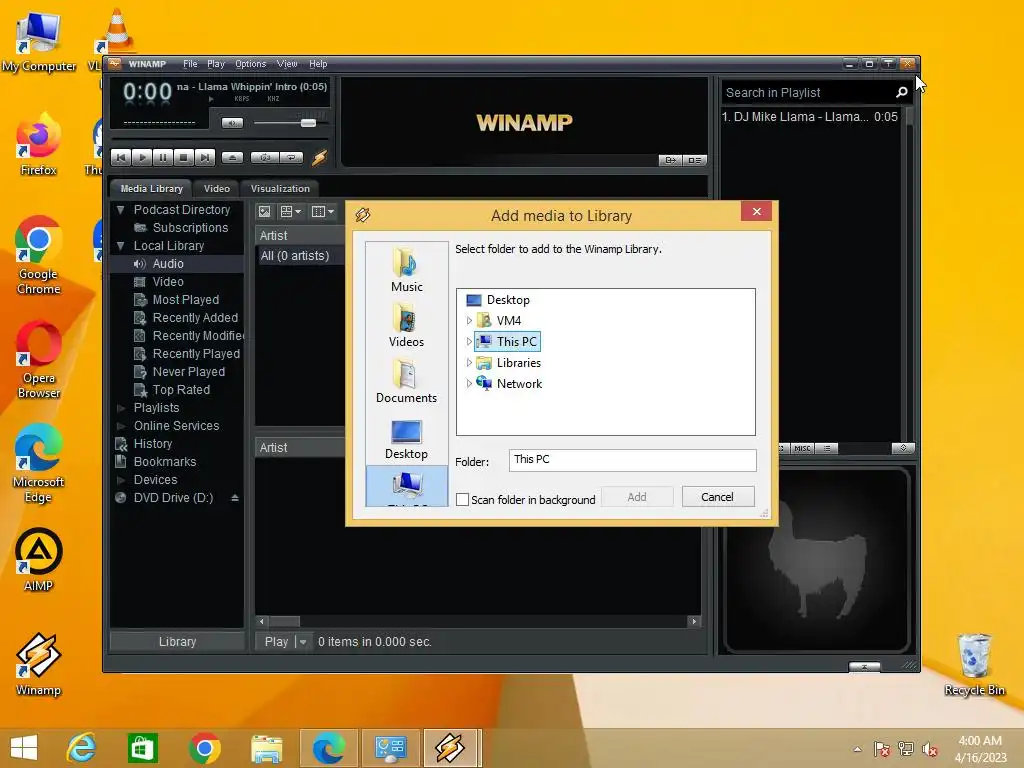This screenshot has height=768, width=1024.
Task: Switch to the Visualization tab
Action: [280, 188]
